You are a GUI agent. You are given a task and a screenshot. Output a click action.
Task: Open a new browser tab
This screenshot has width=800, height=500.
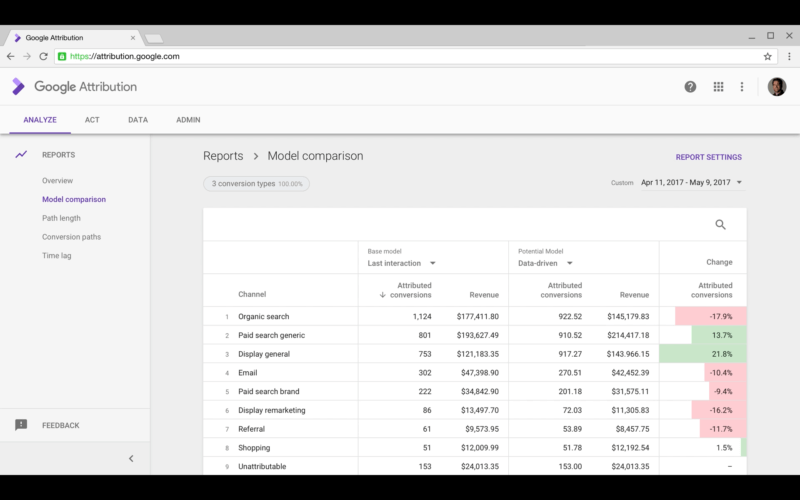tap(154, 38)
